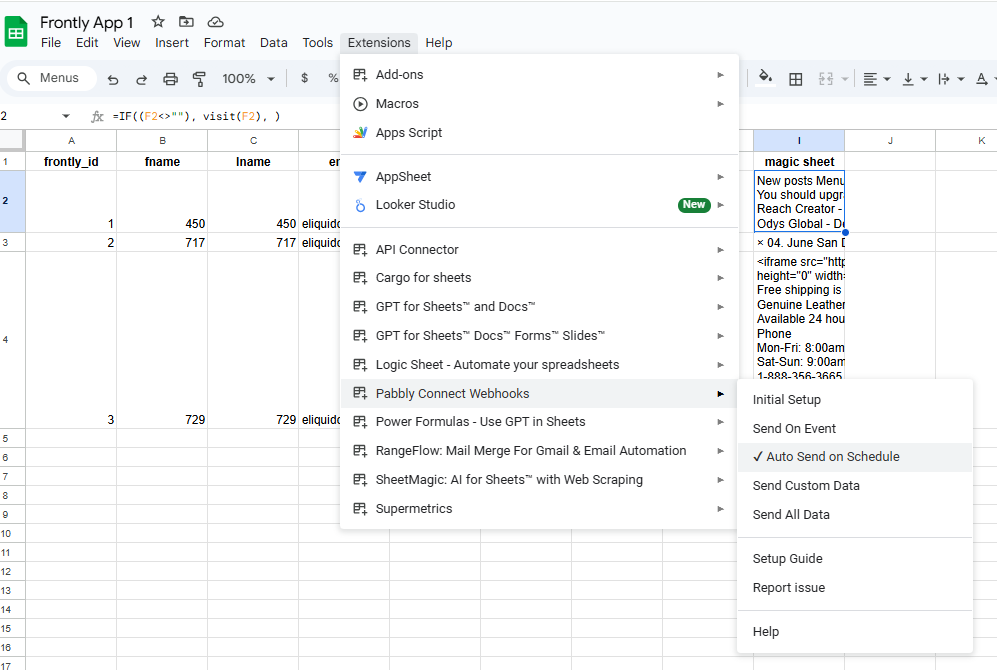Image resolution: width=997 pixels, height=670 pixels.
Task: Expand the Add-ons submenu arrow
Action: [720, 75]
